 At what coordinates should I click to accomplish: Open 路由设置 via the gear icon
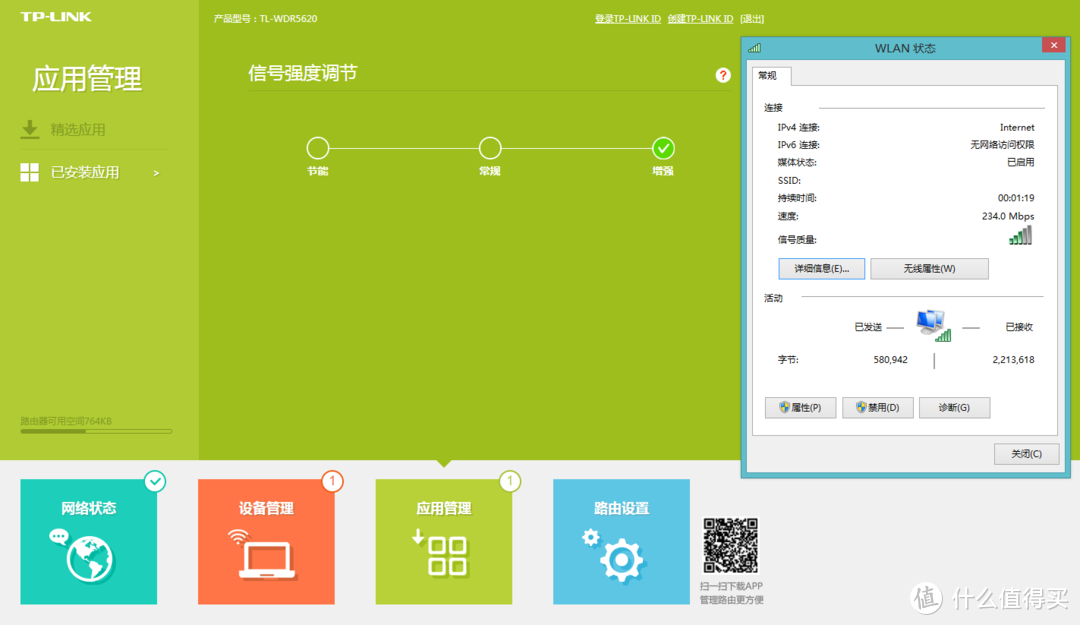click(x=621, y=560)
